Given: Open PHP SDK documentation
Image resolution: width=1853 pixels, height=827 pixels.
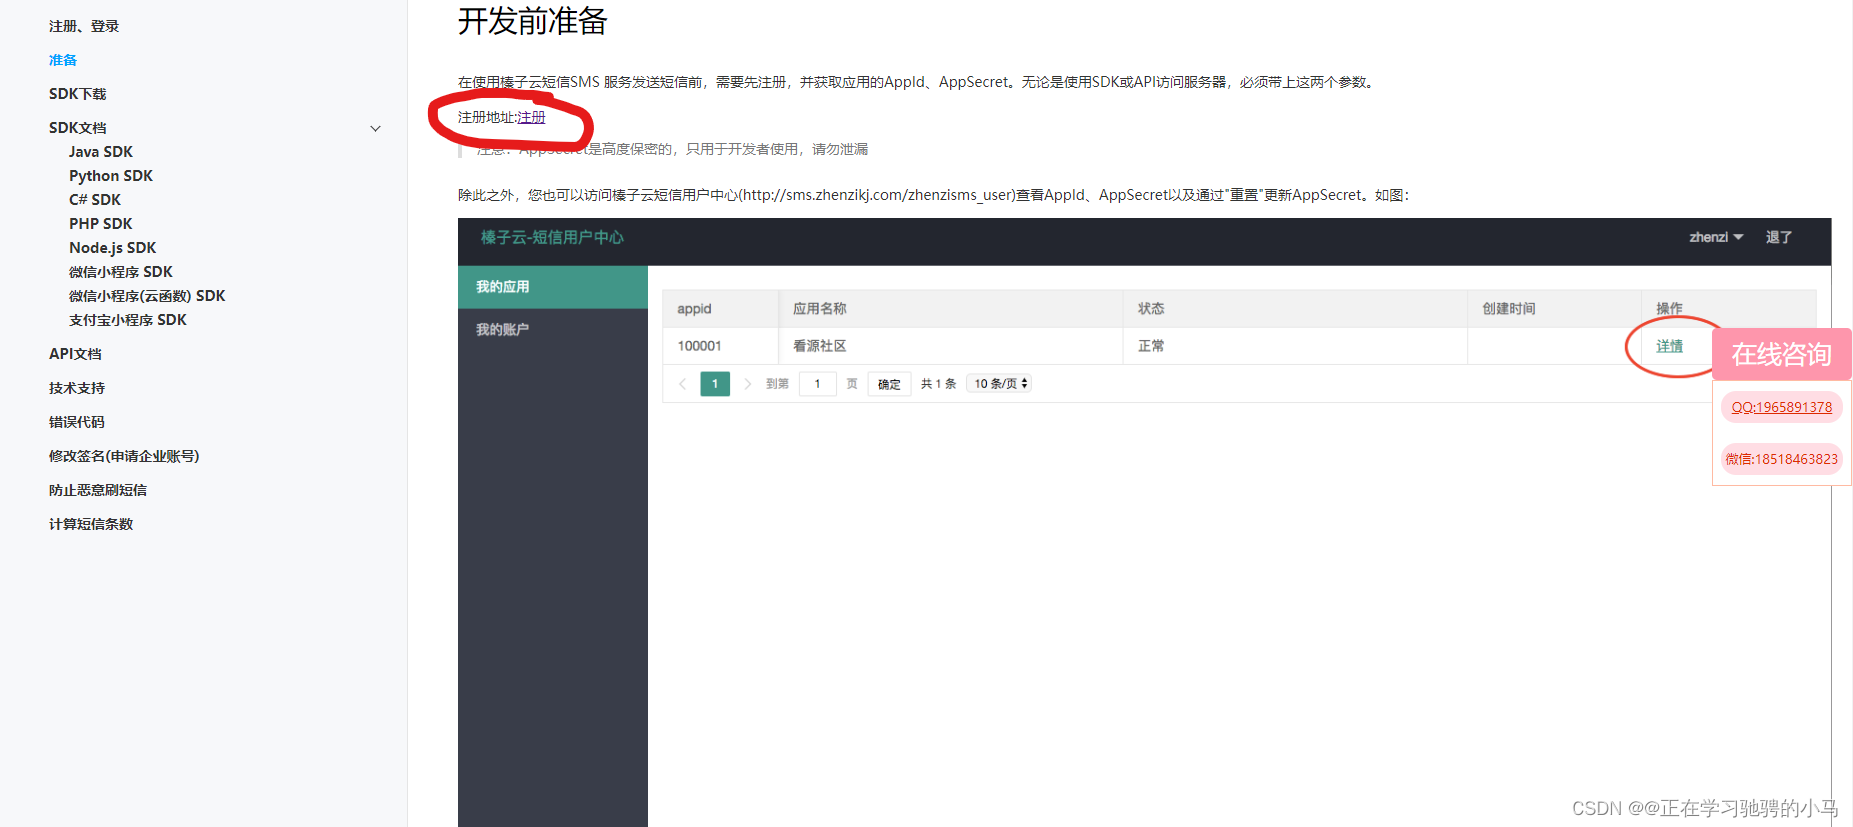Looking at the screenshot, I should (101, 224).
